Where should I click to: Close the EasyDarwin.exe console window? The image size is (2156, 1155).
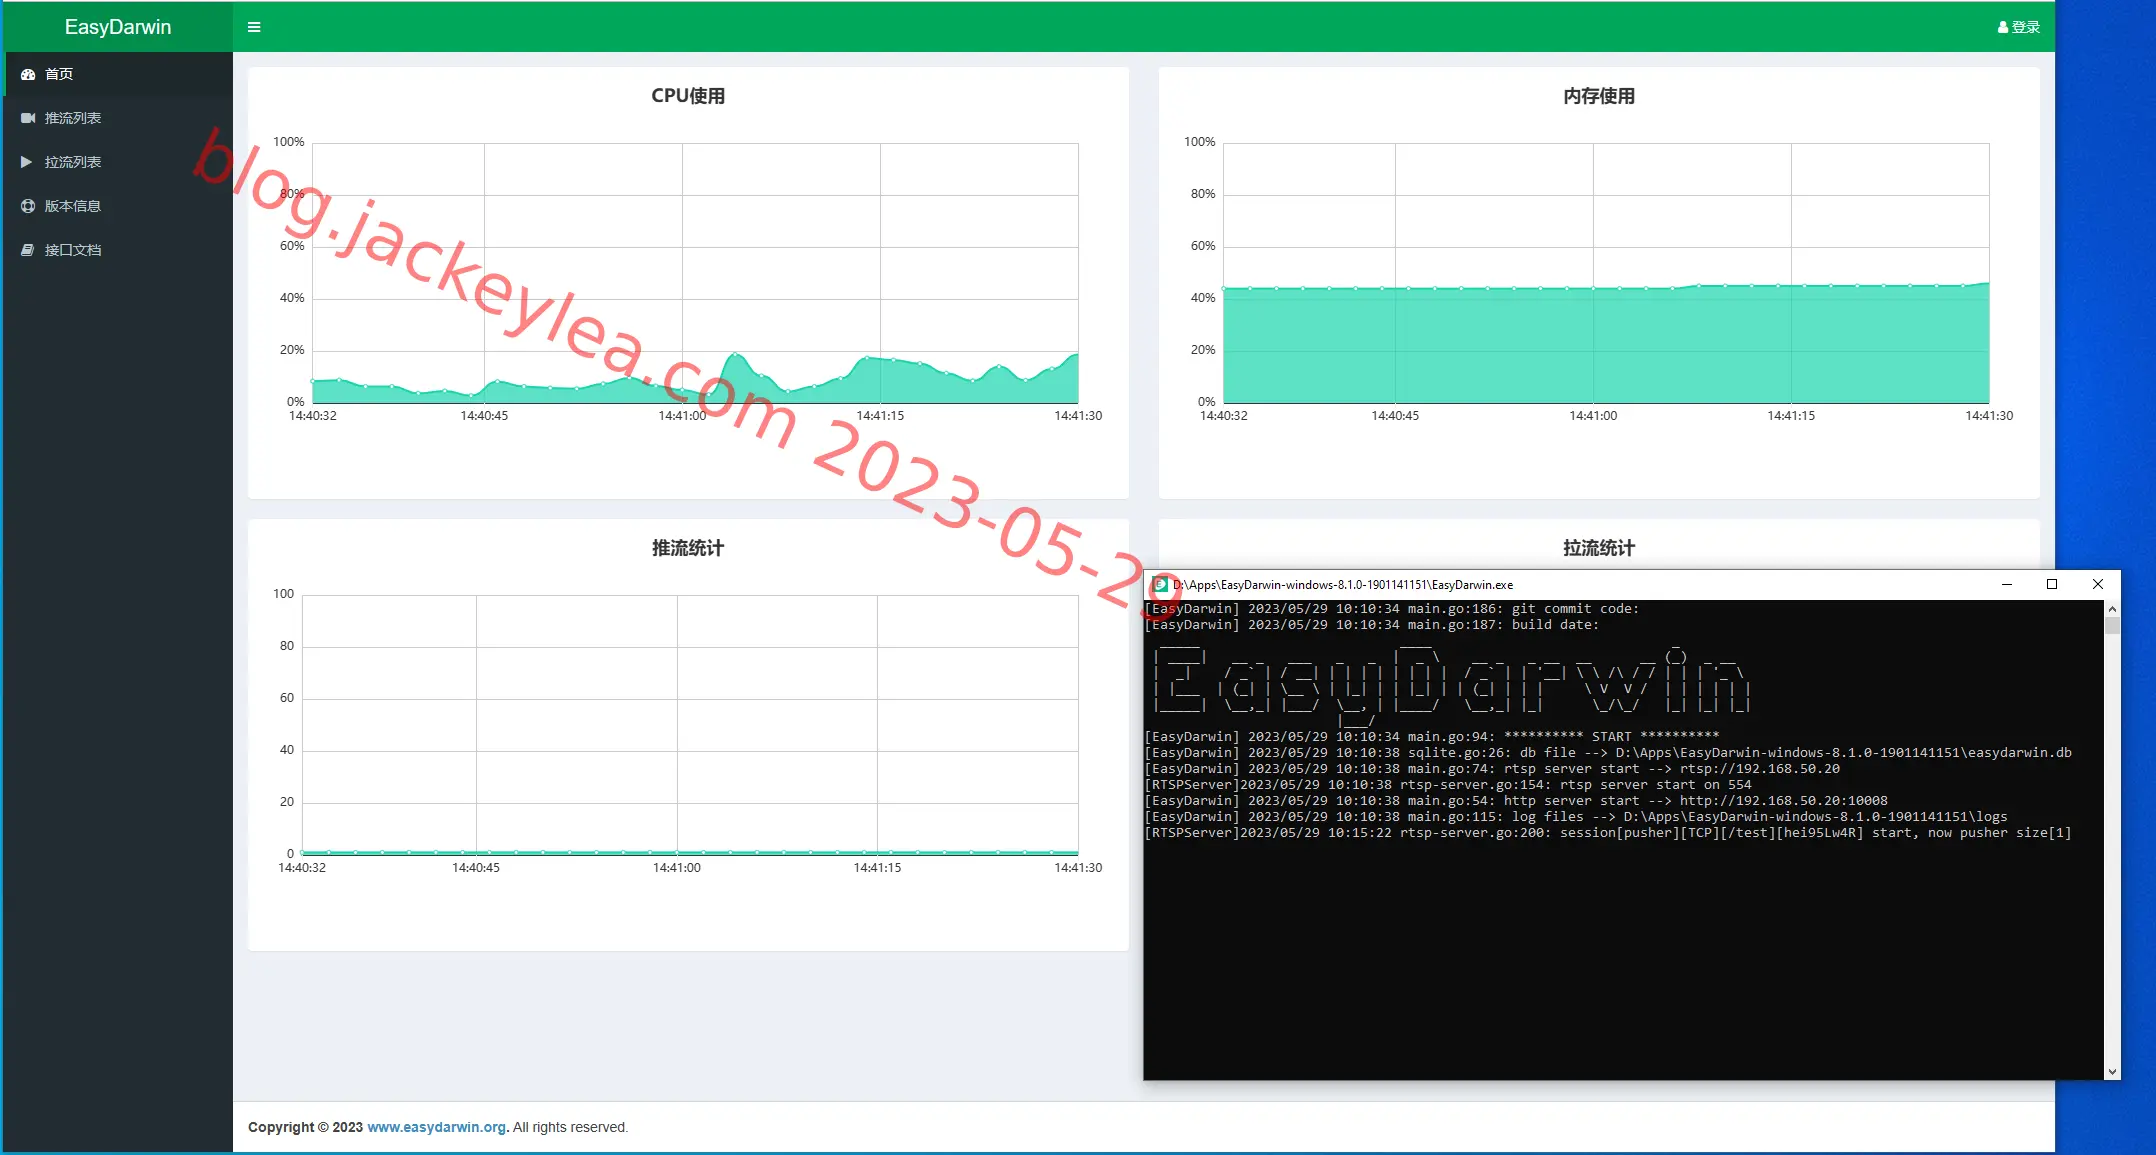click(2098, 585)
